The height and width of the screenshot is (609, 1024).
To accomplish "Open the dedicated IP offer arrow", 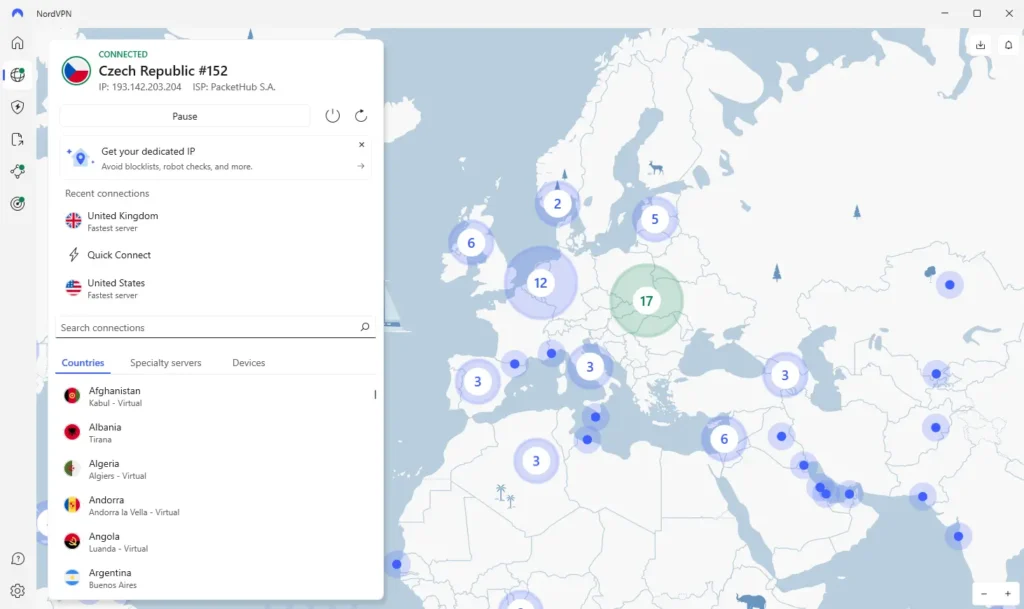I will point(361,166).
